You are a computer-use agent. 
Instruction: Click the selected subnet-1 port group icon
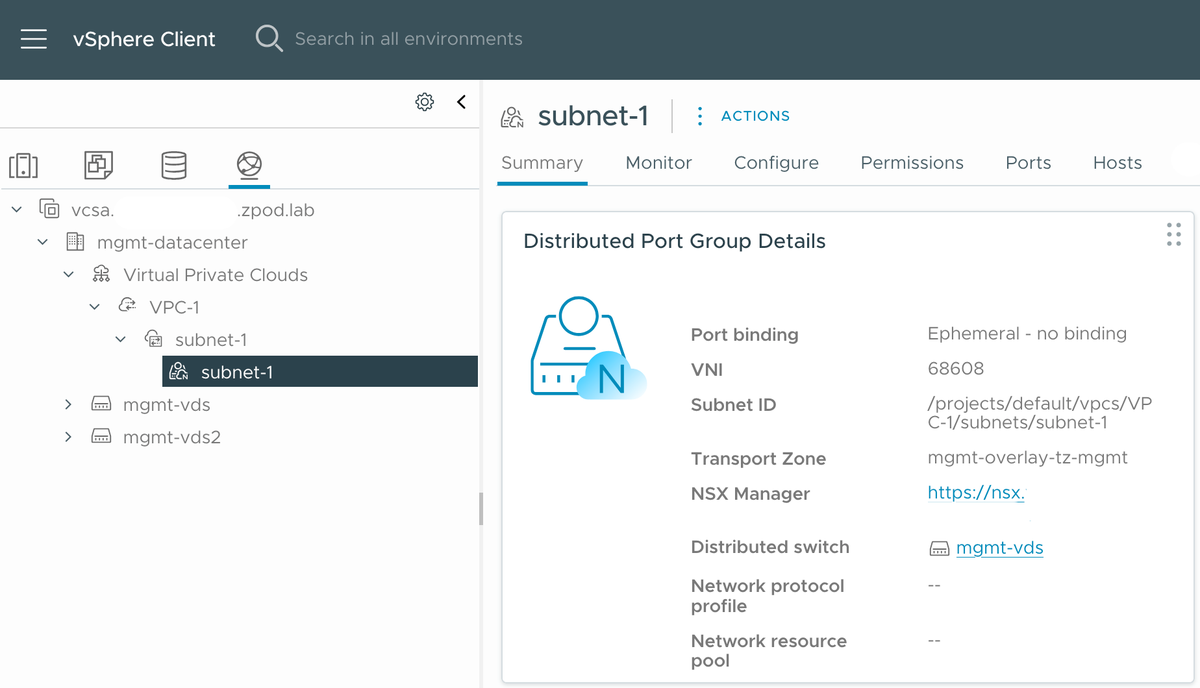tap(179, 372)
